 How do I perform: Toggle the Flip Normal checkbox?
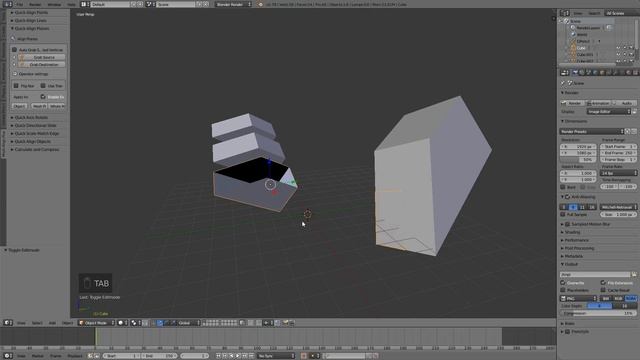pos(16,86)
